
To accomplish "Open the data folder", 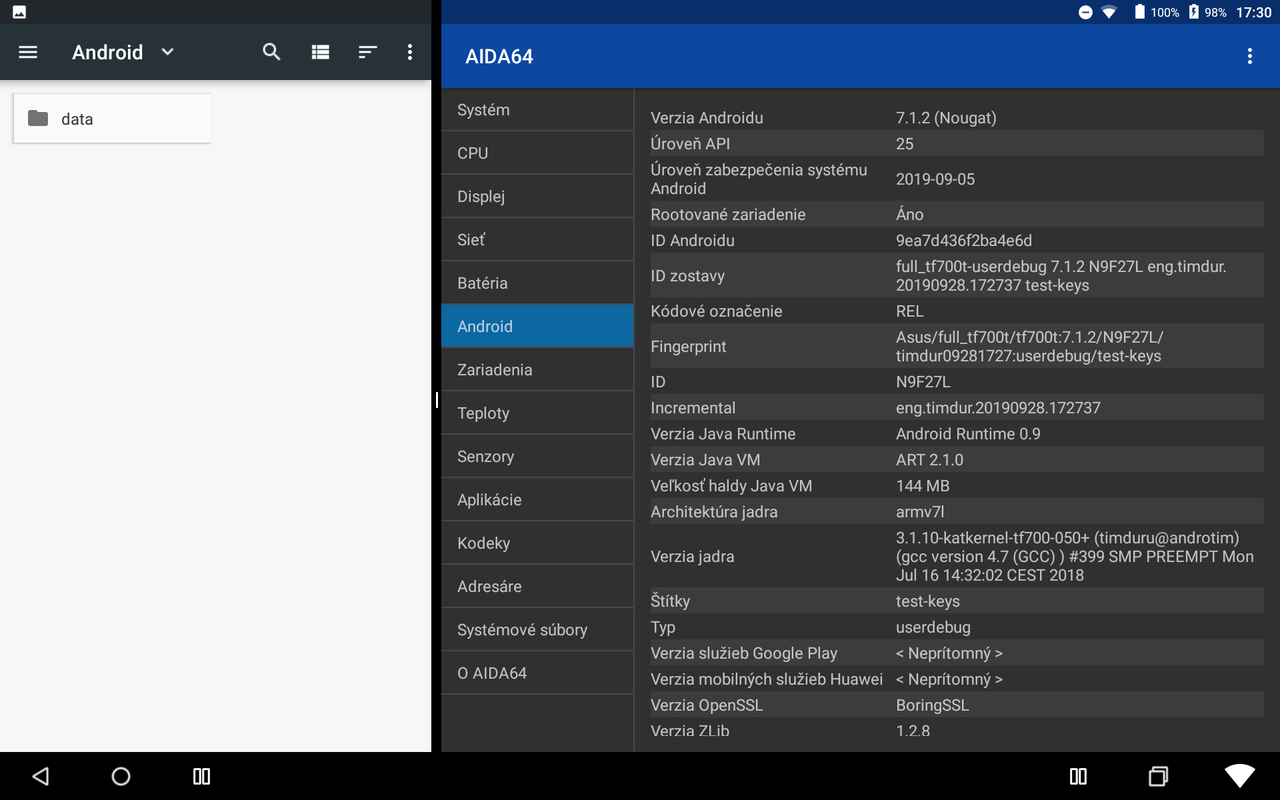I will point(112,119).
